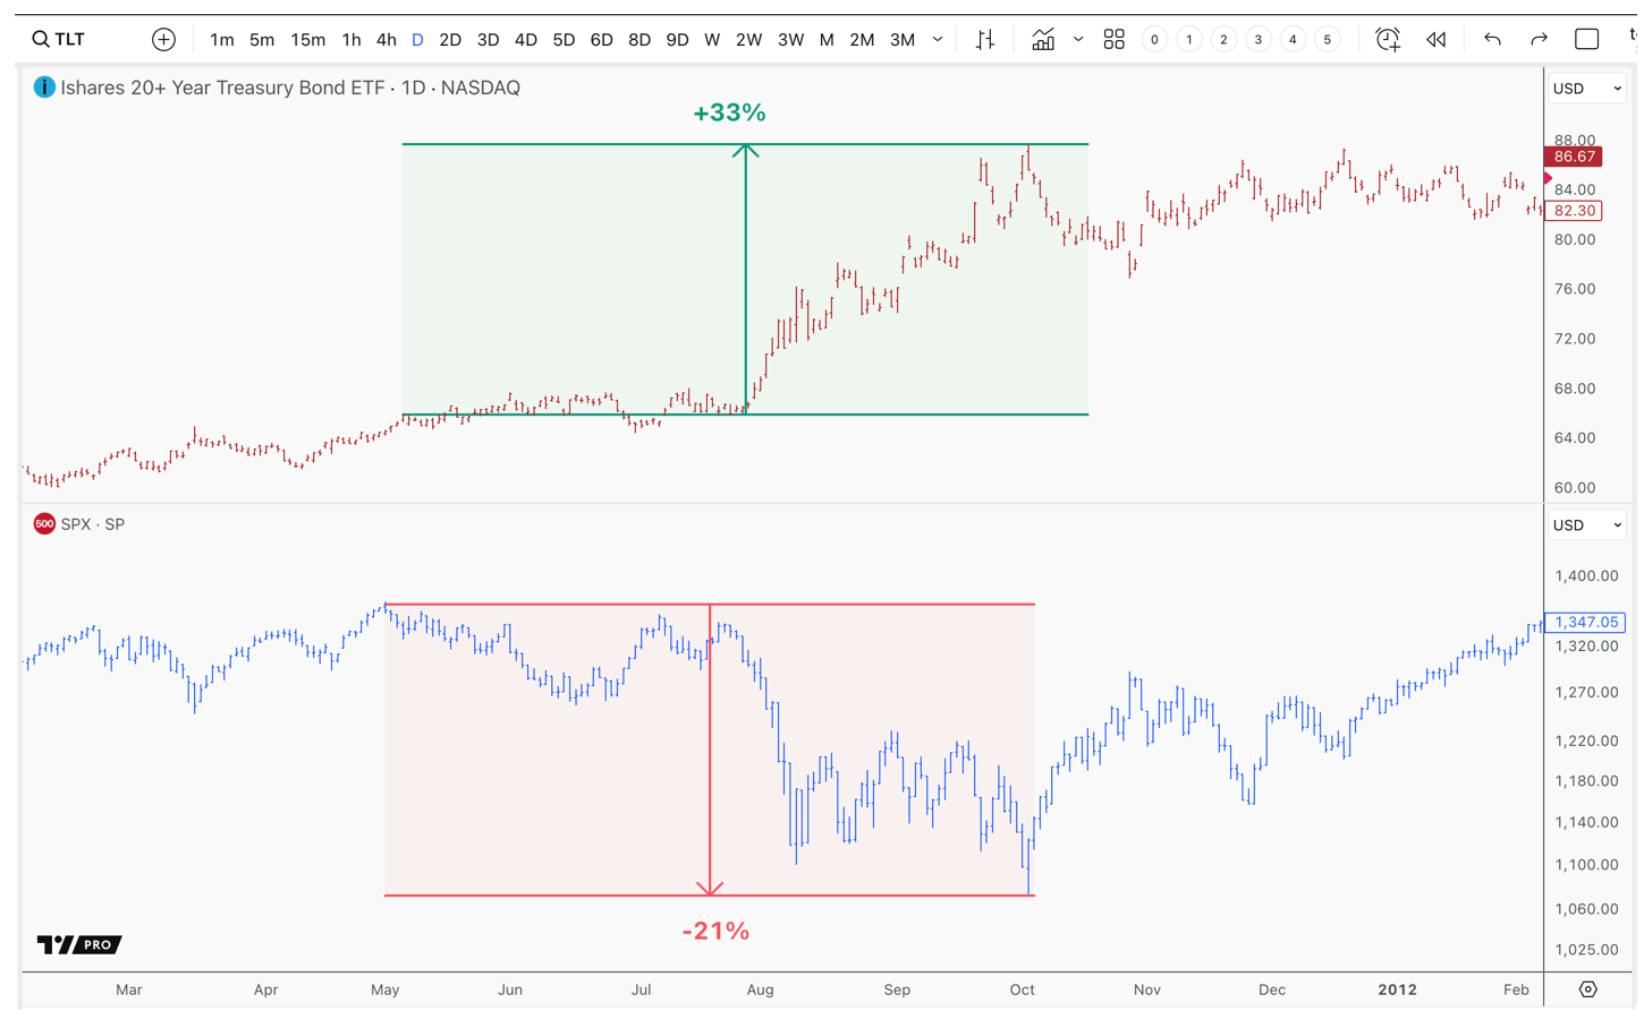Start bar replay with the rewind icon
Screen dimensions: 1646x1022
coord(1436,39)
